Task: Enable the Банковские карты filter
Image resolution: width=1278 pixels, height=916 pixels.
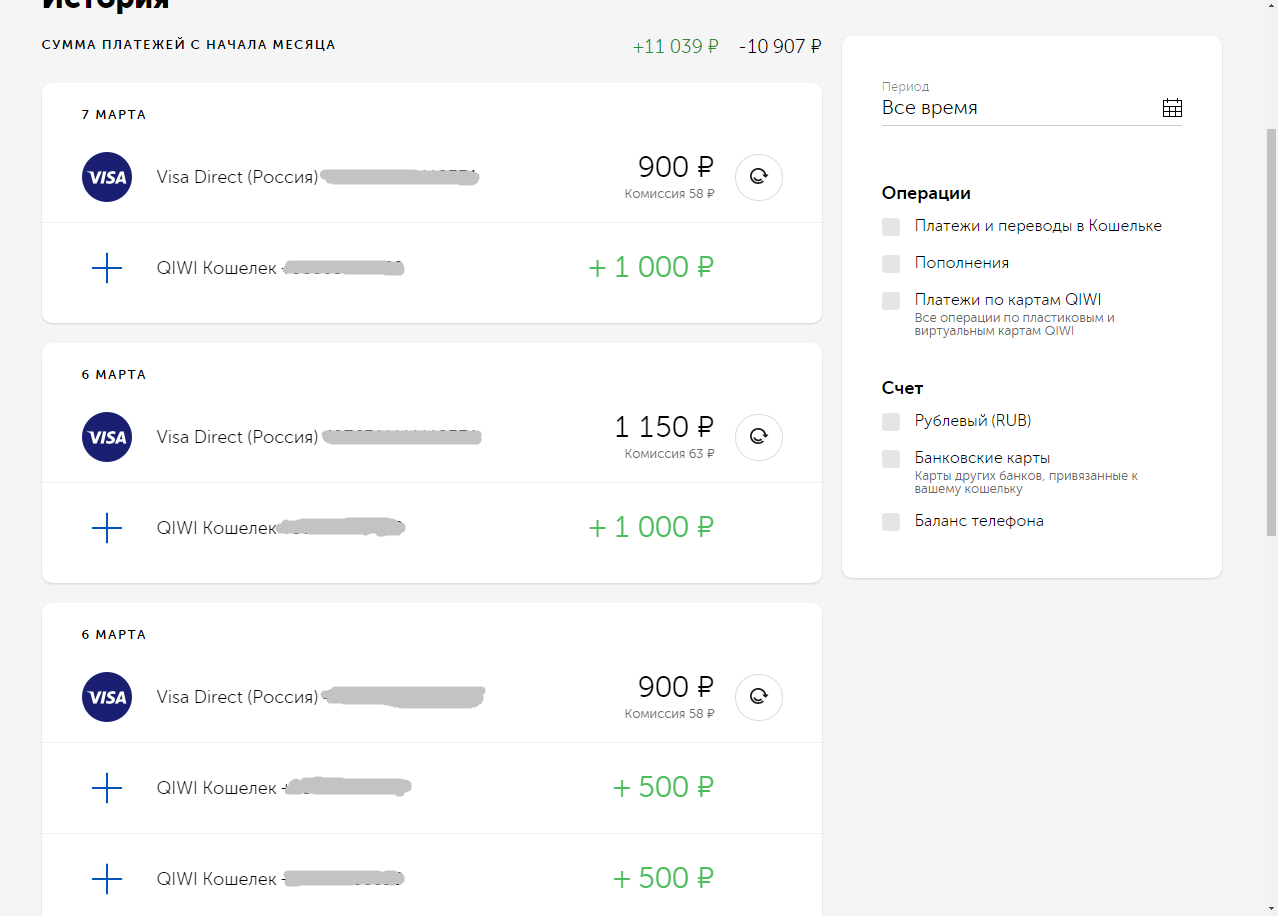Action: 891,459
